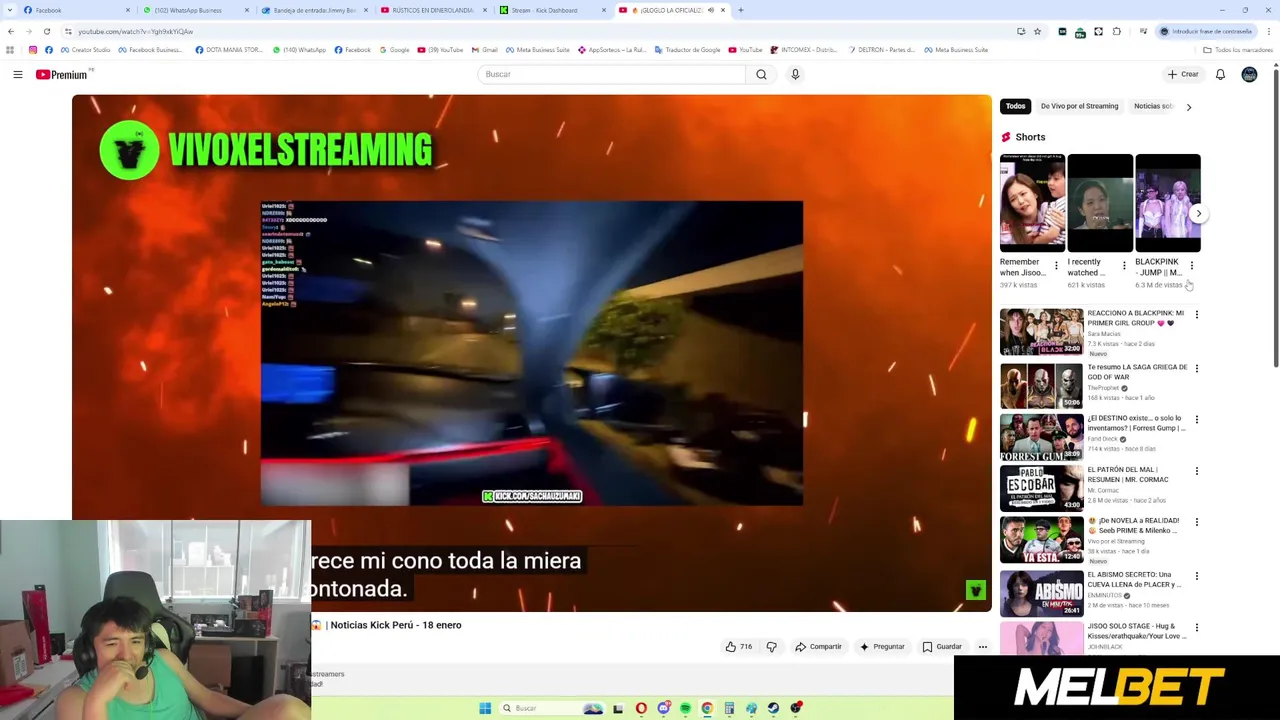Open 'Te resumo LA SAGA GRIEGA' video thumbnail
Image resolution: width=1280 pixels, height=720 pixels.
point(1041,385)
